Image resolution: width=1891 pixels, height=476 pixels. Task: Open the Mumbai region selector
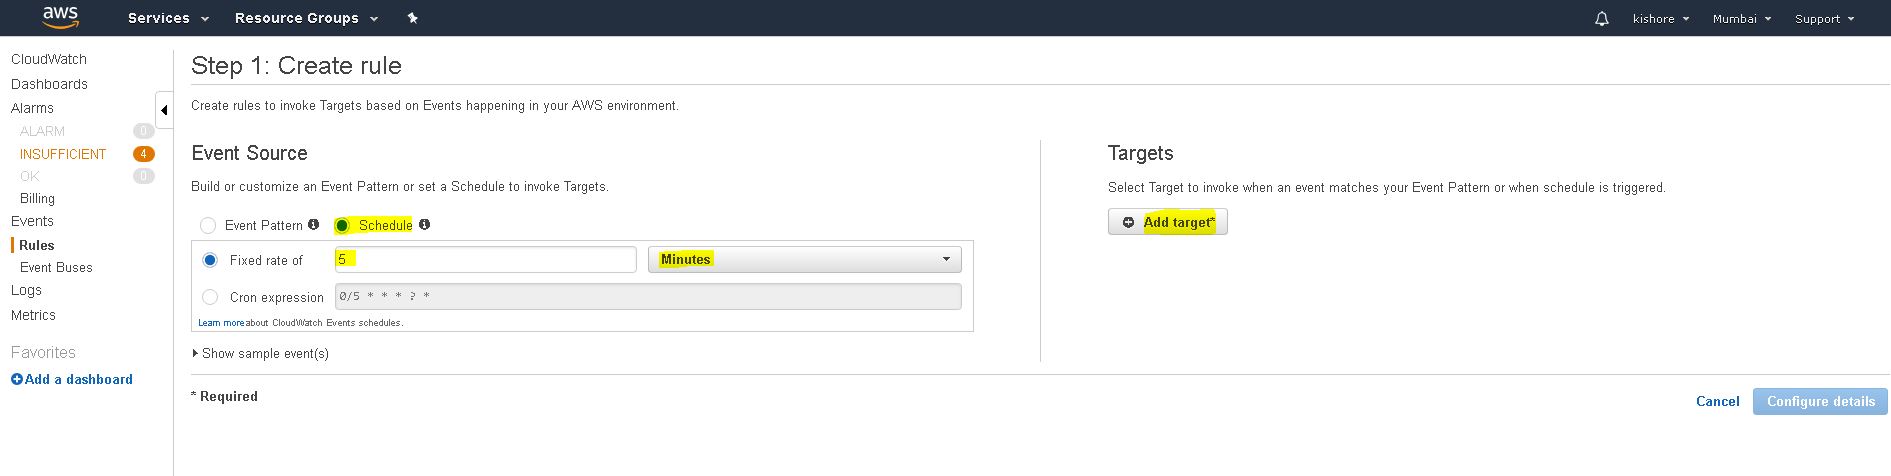(x=1741, y=19)
